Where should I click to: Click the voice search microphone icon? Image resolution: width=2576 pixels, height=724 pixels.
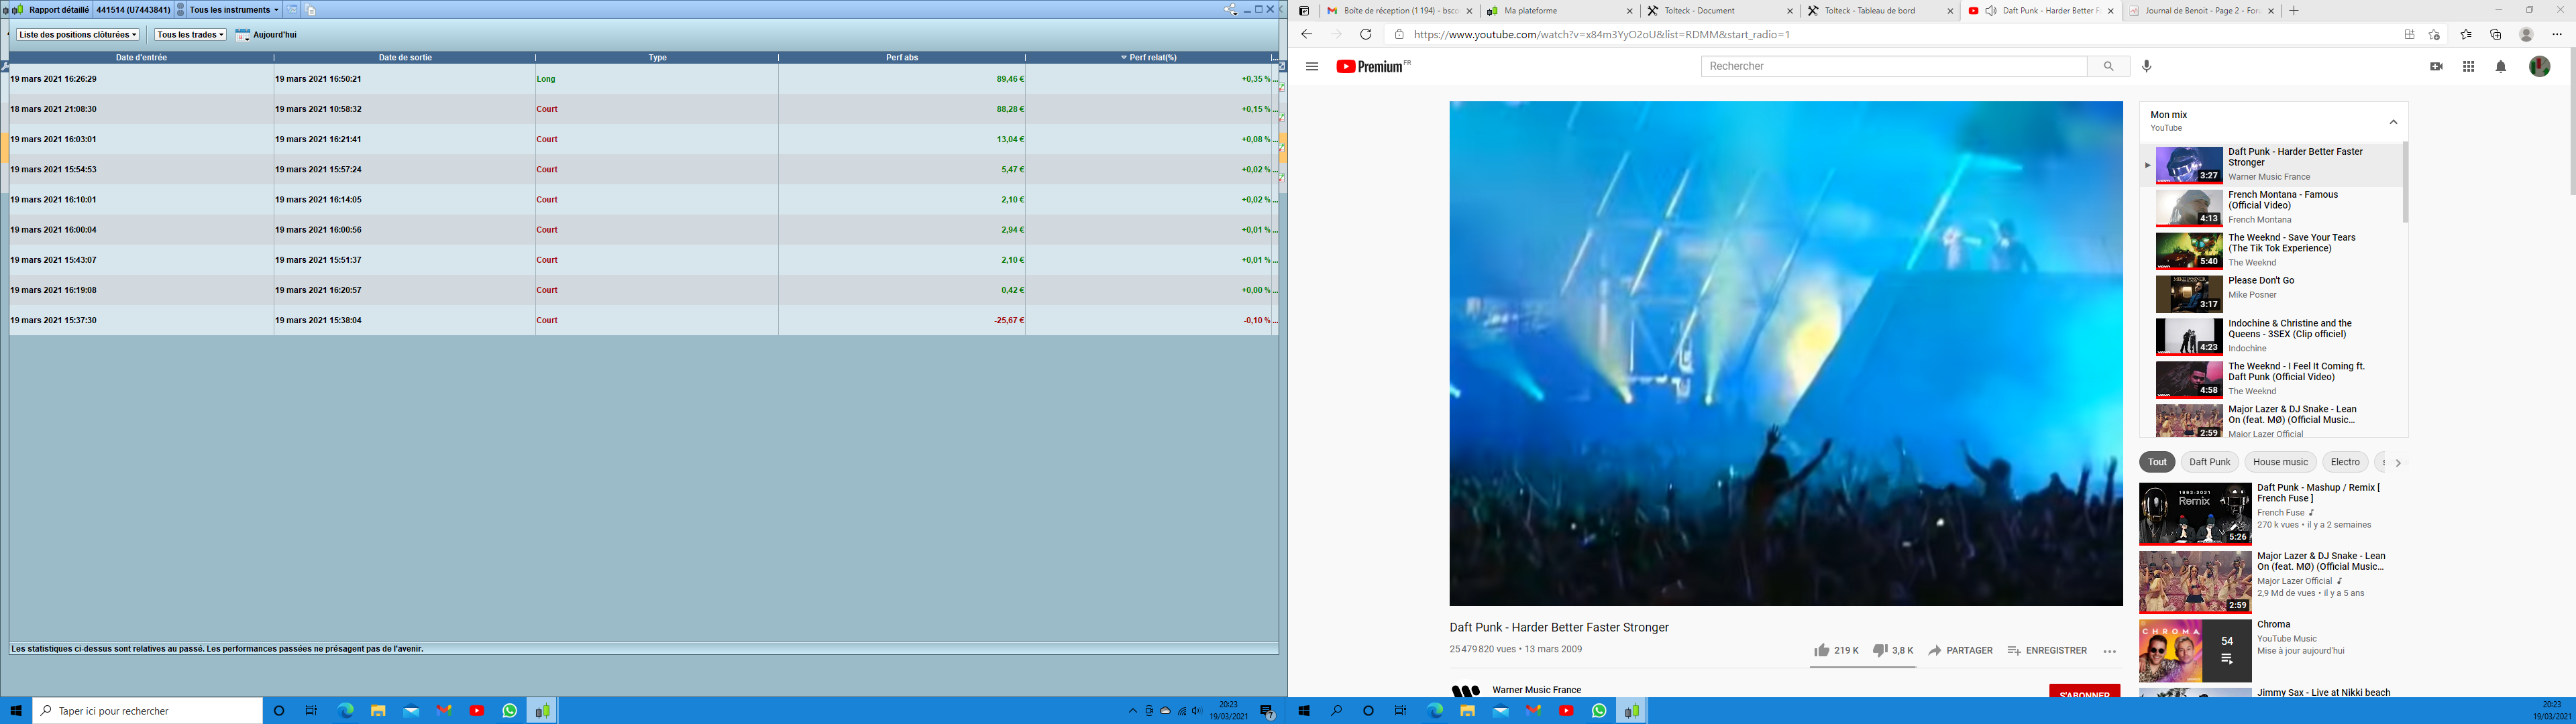2146,66
